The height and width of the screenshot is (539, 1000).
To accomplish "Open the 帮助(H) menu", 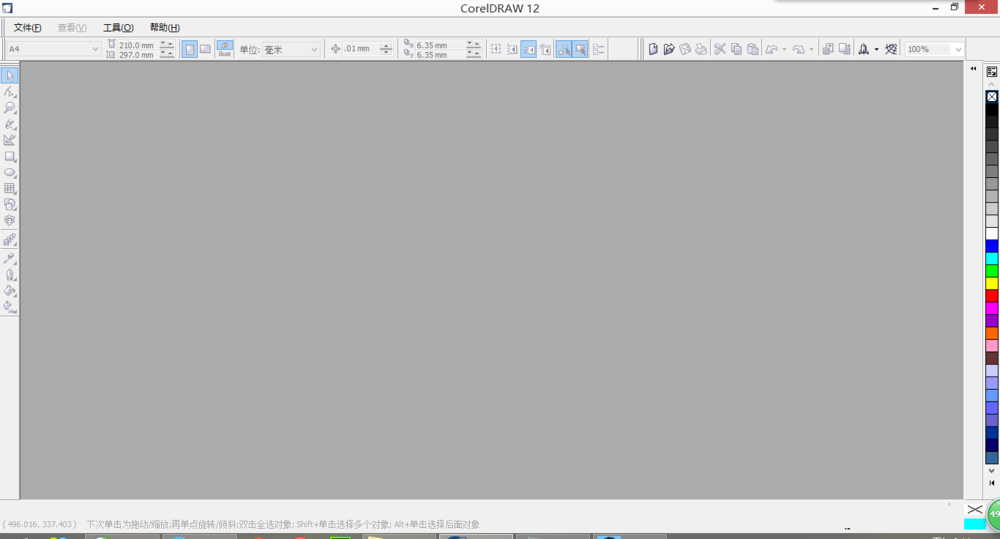I will 165,27.
